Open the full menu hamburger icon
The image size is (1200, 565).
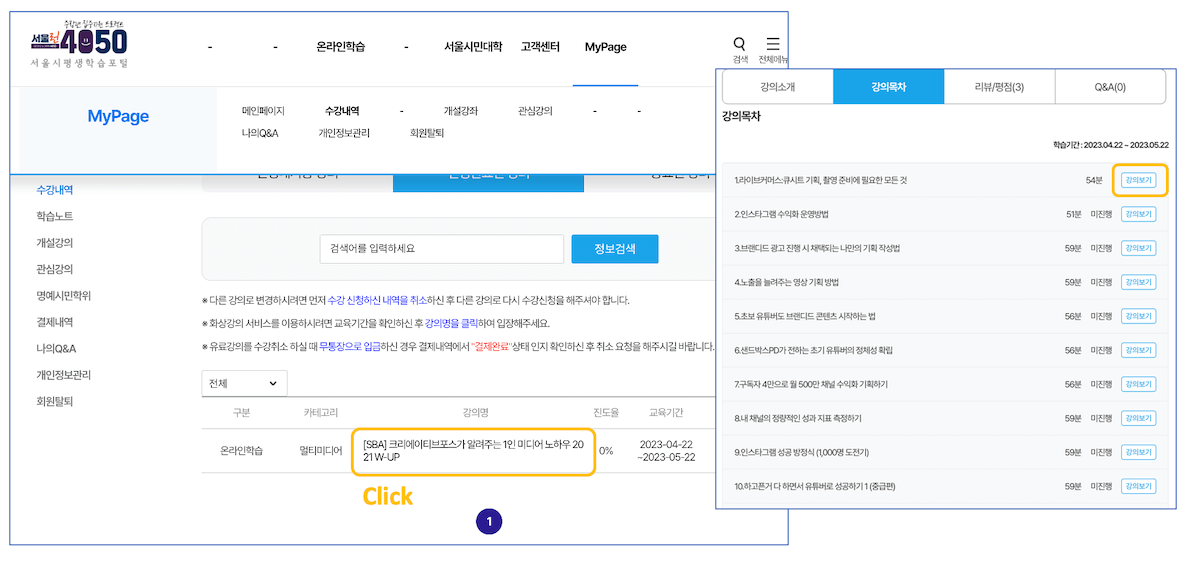773,44
